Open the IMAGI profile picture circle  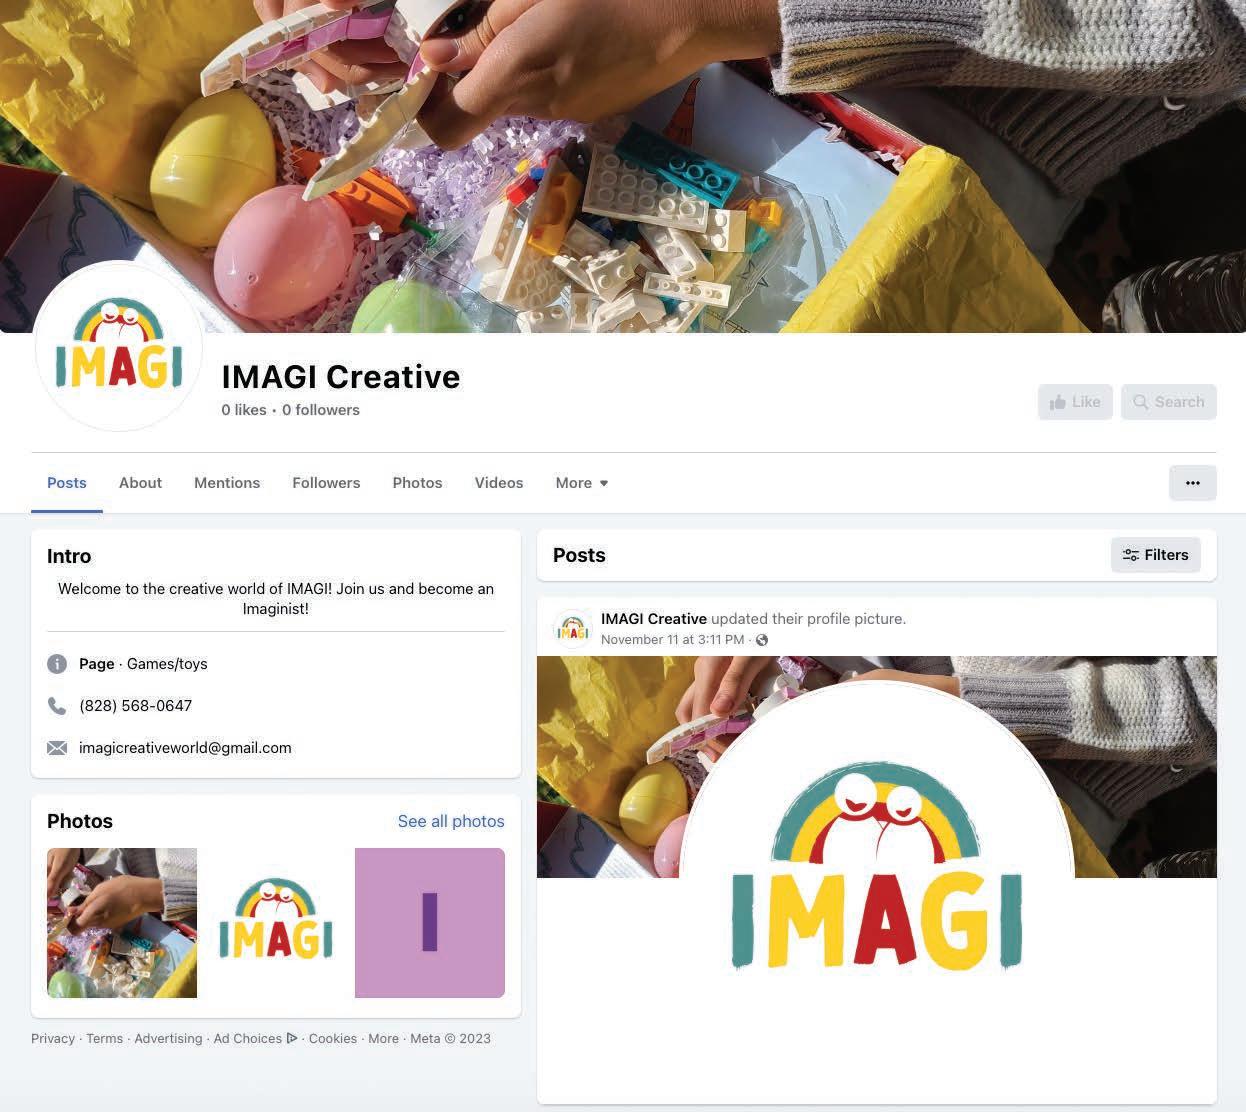click(x=118, y=347)
